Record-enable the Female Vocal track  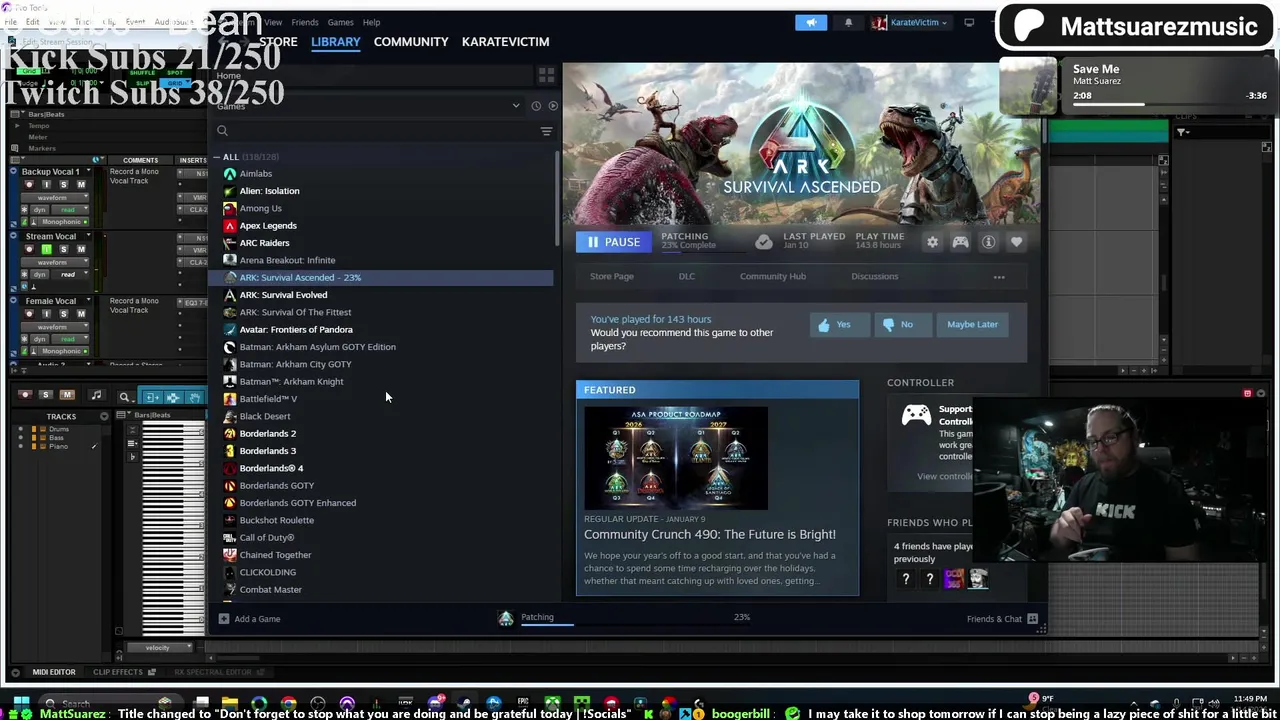coord(28,314)
